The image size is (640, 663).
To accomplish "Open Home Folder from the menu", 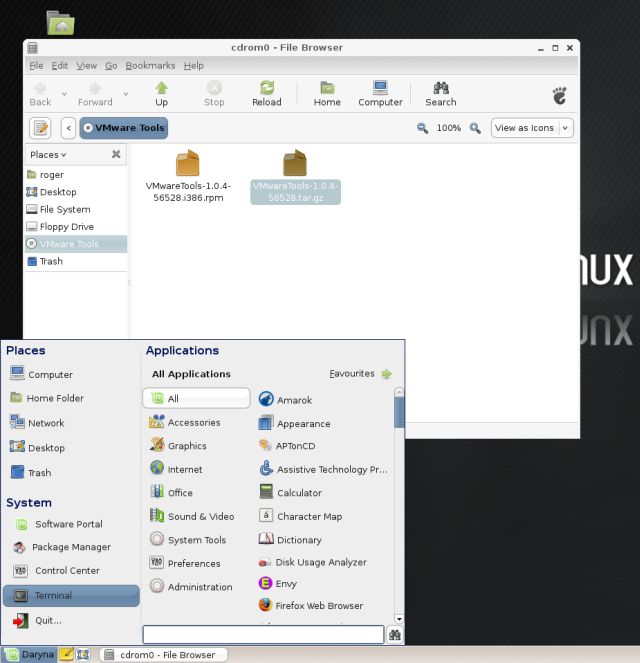I will tap(47, 398).
